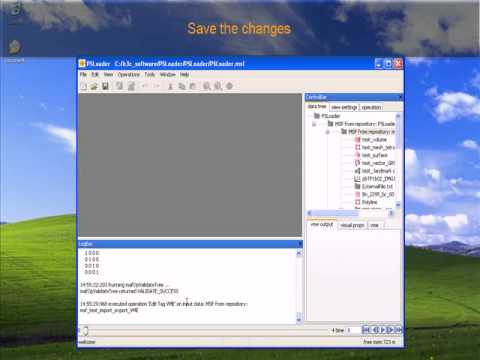Viewport: 480px width, 360px height.
Task: Switch to the view settings tab
Action: pyautogui.click(x=344, y=107)
